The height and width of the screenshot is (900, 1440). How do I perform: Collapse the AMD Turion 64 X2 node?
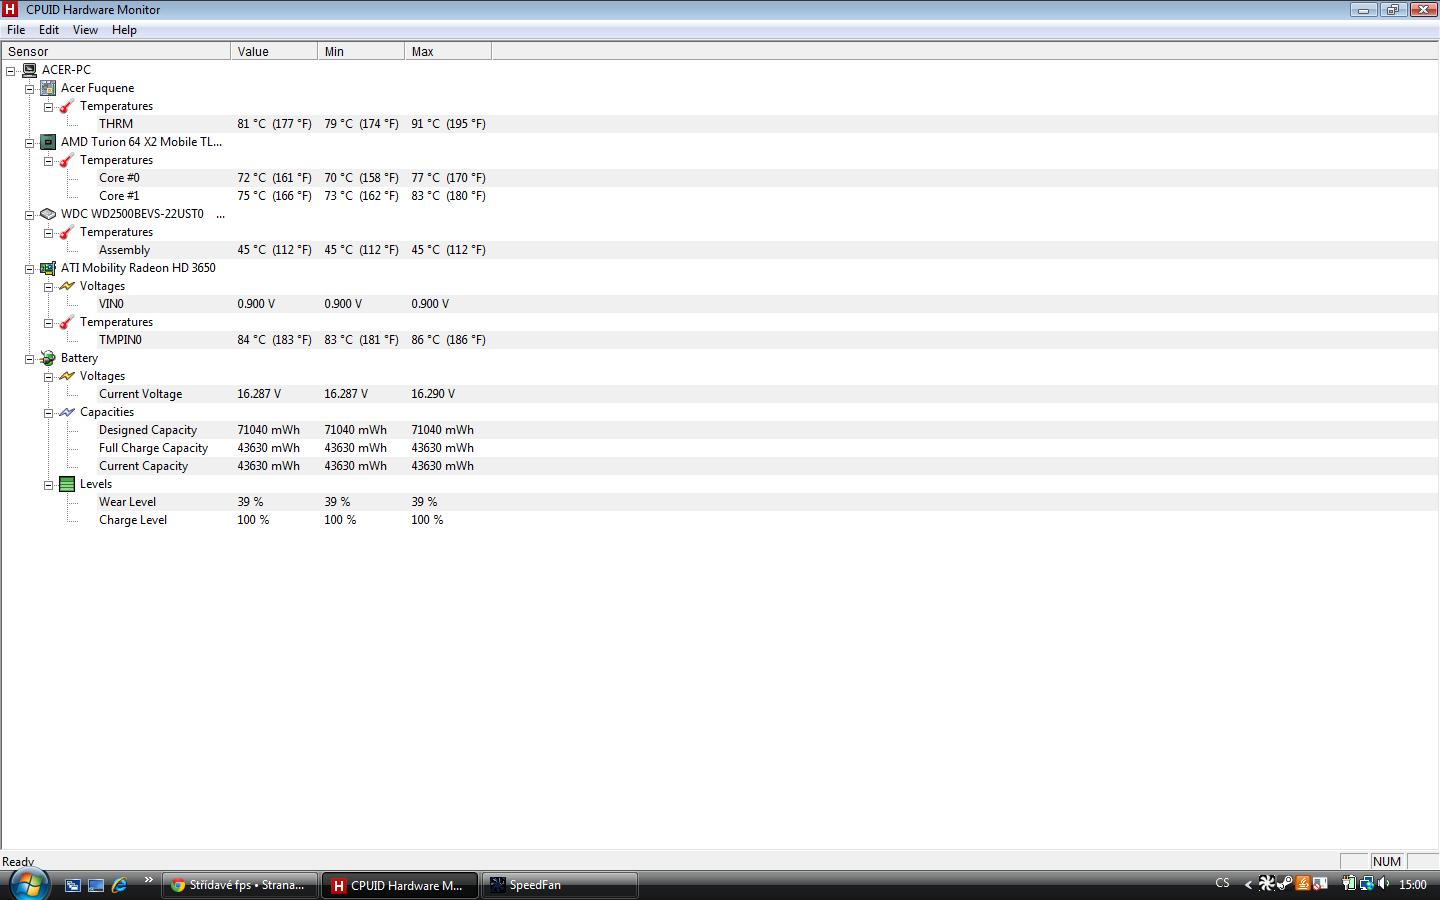click(30, 143)
